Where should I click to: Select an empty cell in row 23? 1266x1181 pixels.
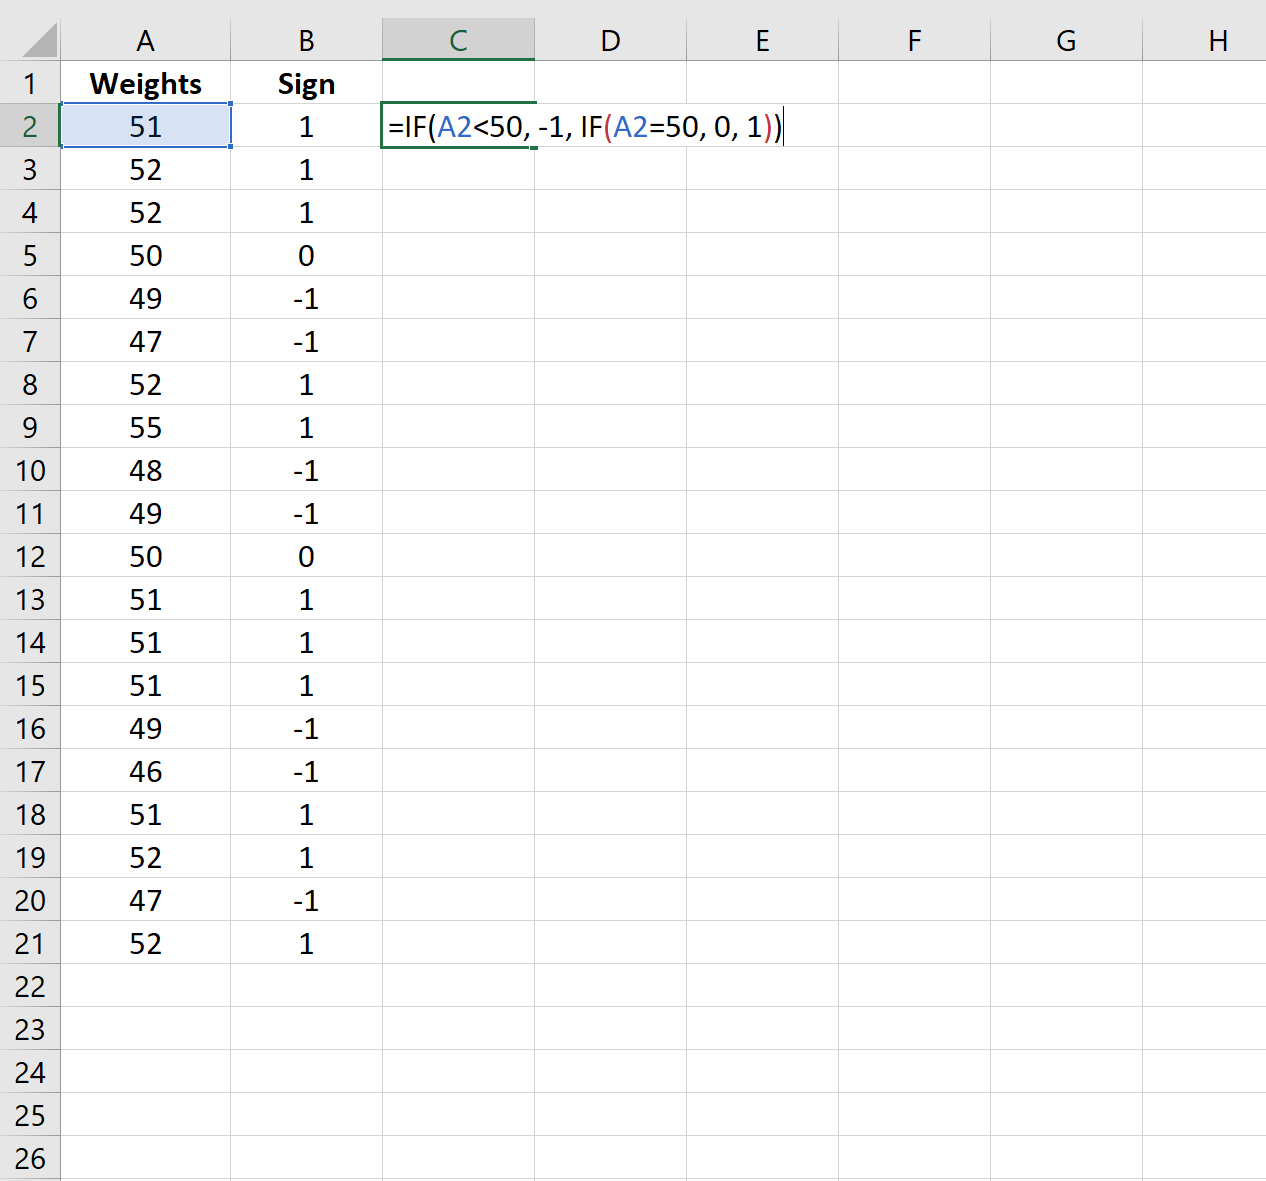point(610,1029)
